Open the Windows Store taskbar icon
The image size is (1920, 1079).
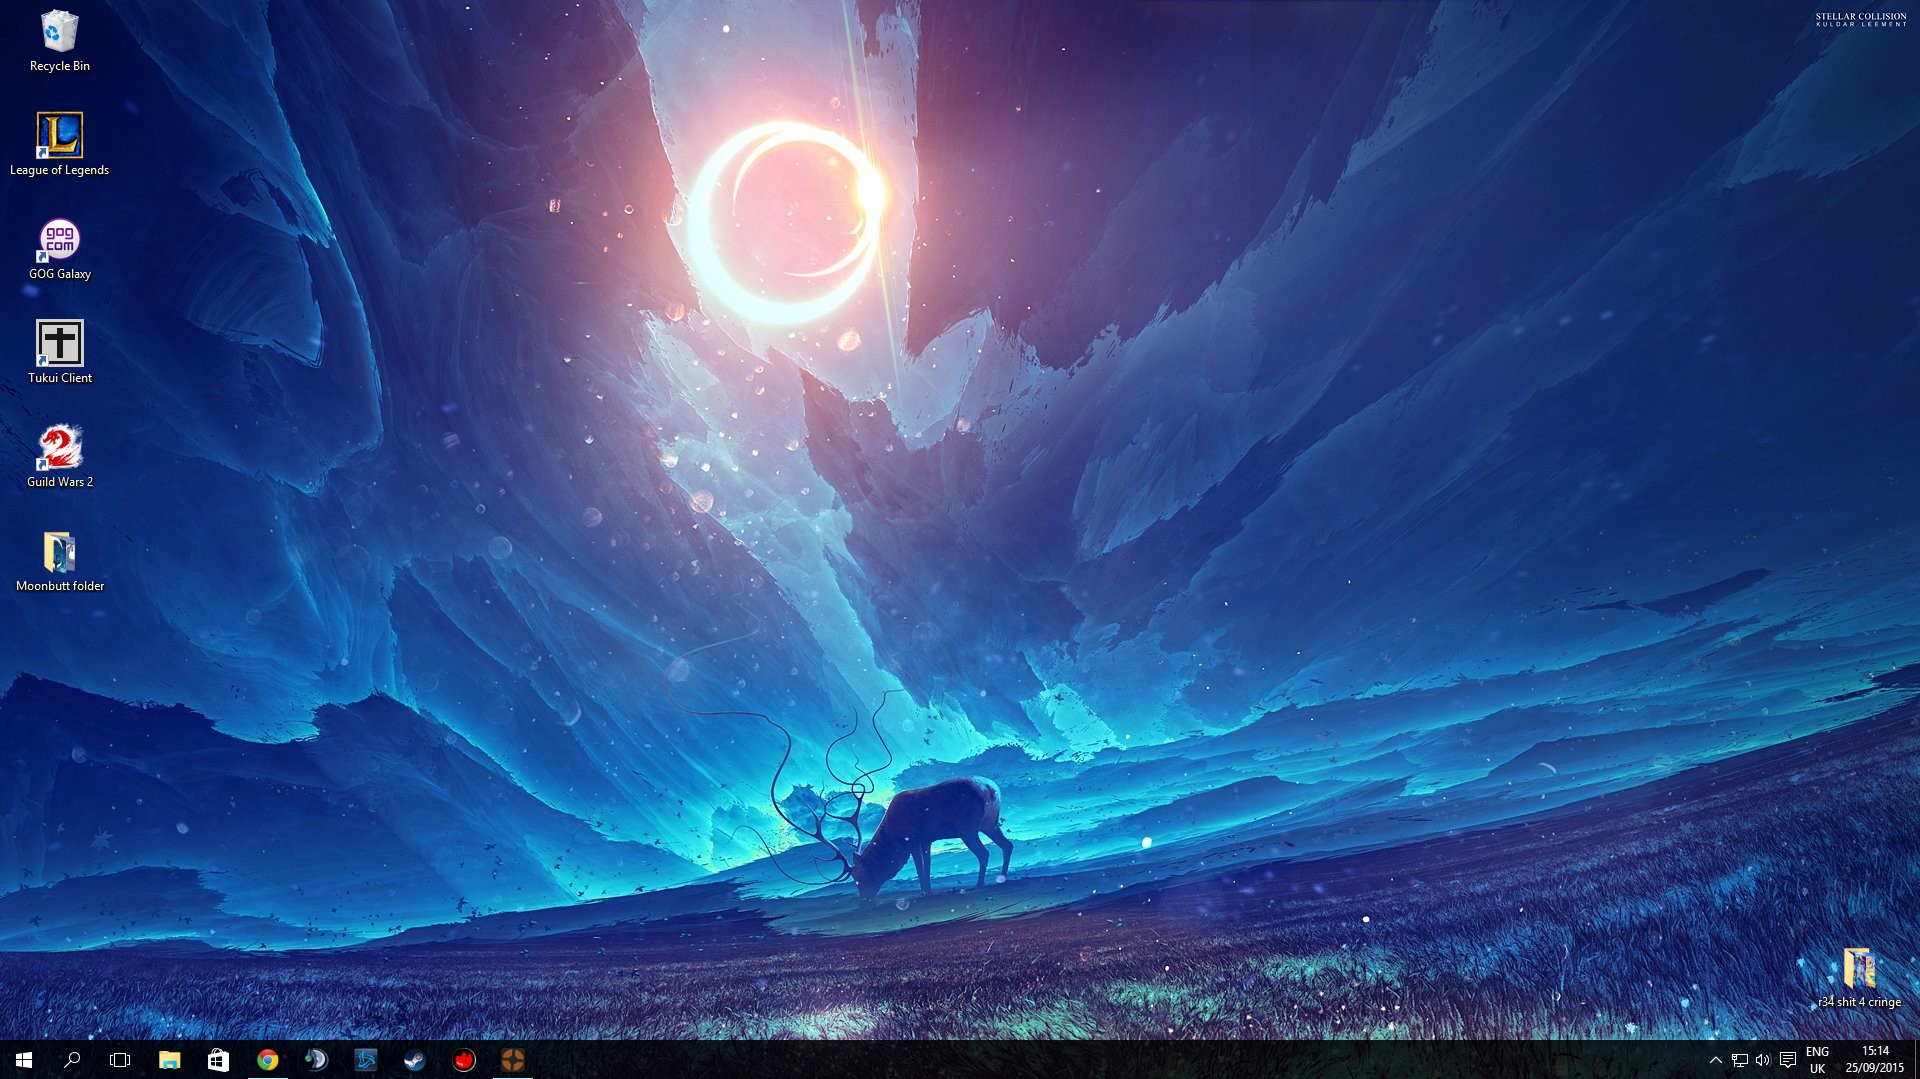(x=218, y=1060)
